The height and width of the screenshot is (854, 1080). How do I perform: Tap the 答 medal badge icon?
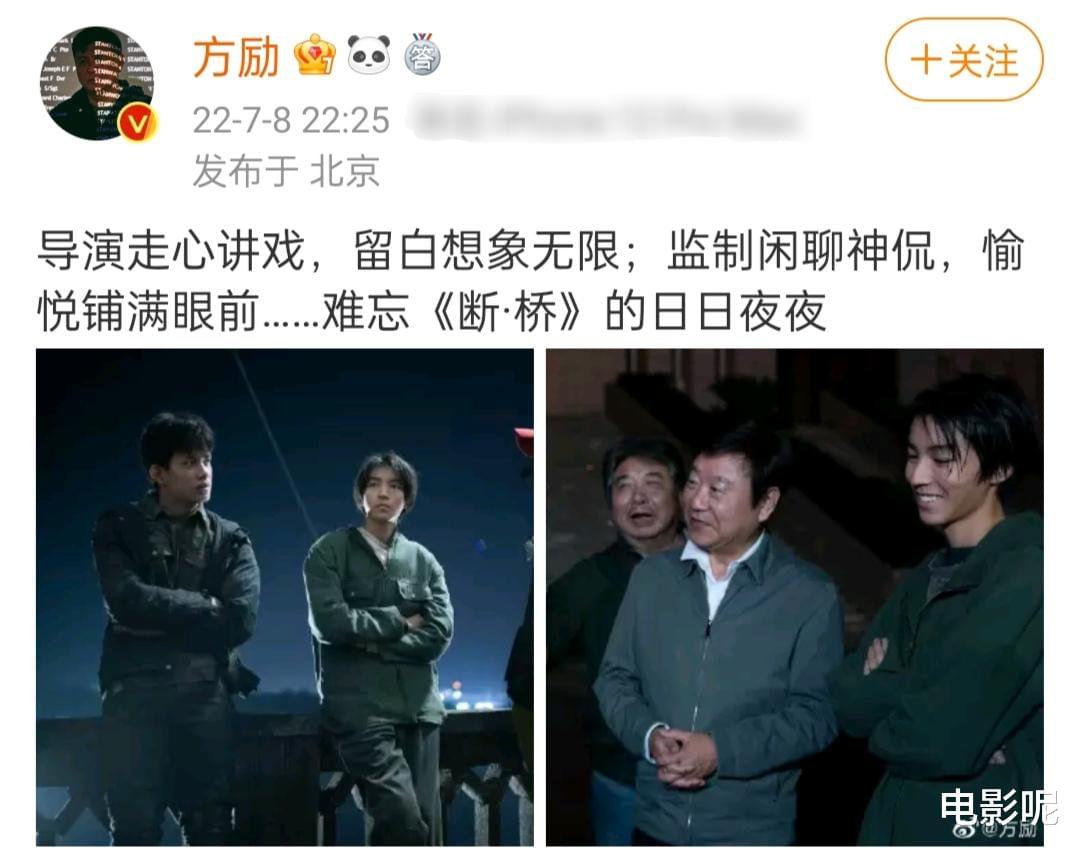click(422, 54)
